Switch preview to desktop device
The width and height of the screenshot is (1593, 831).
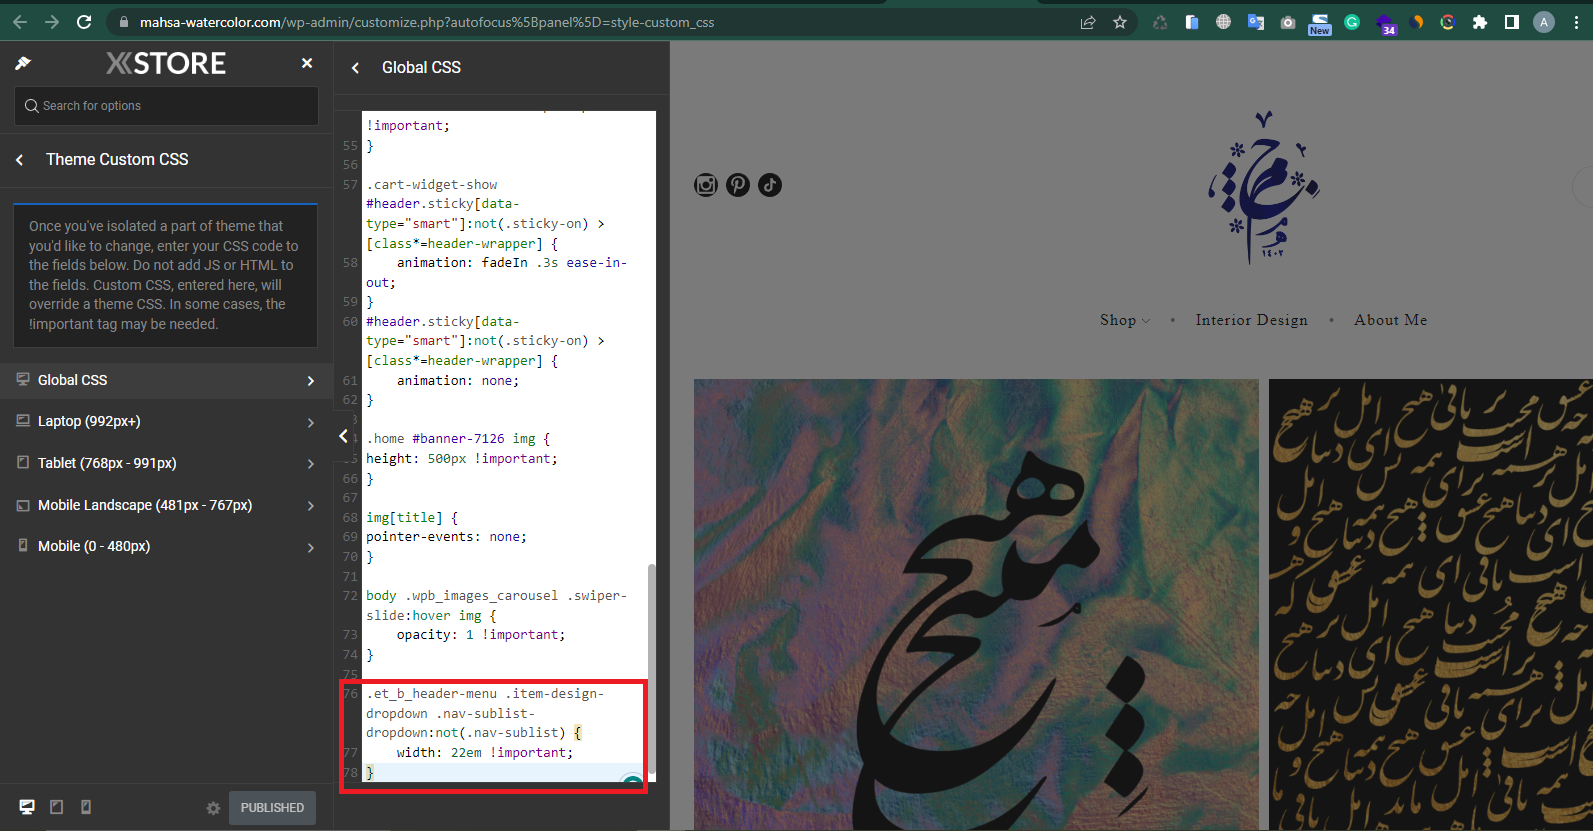click(27, 807)
